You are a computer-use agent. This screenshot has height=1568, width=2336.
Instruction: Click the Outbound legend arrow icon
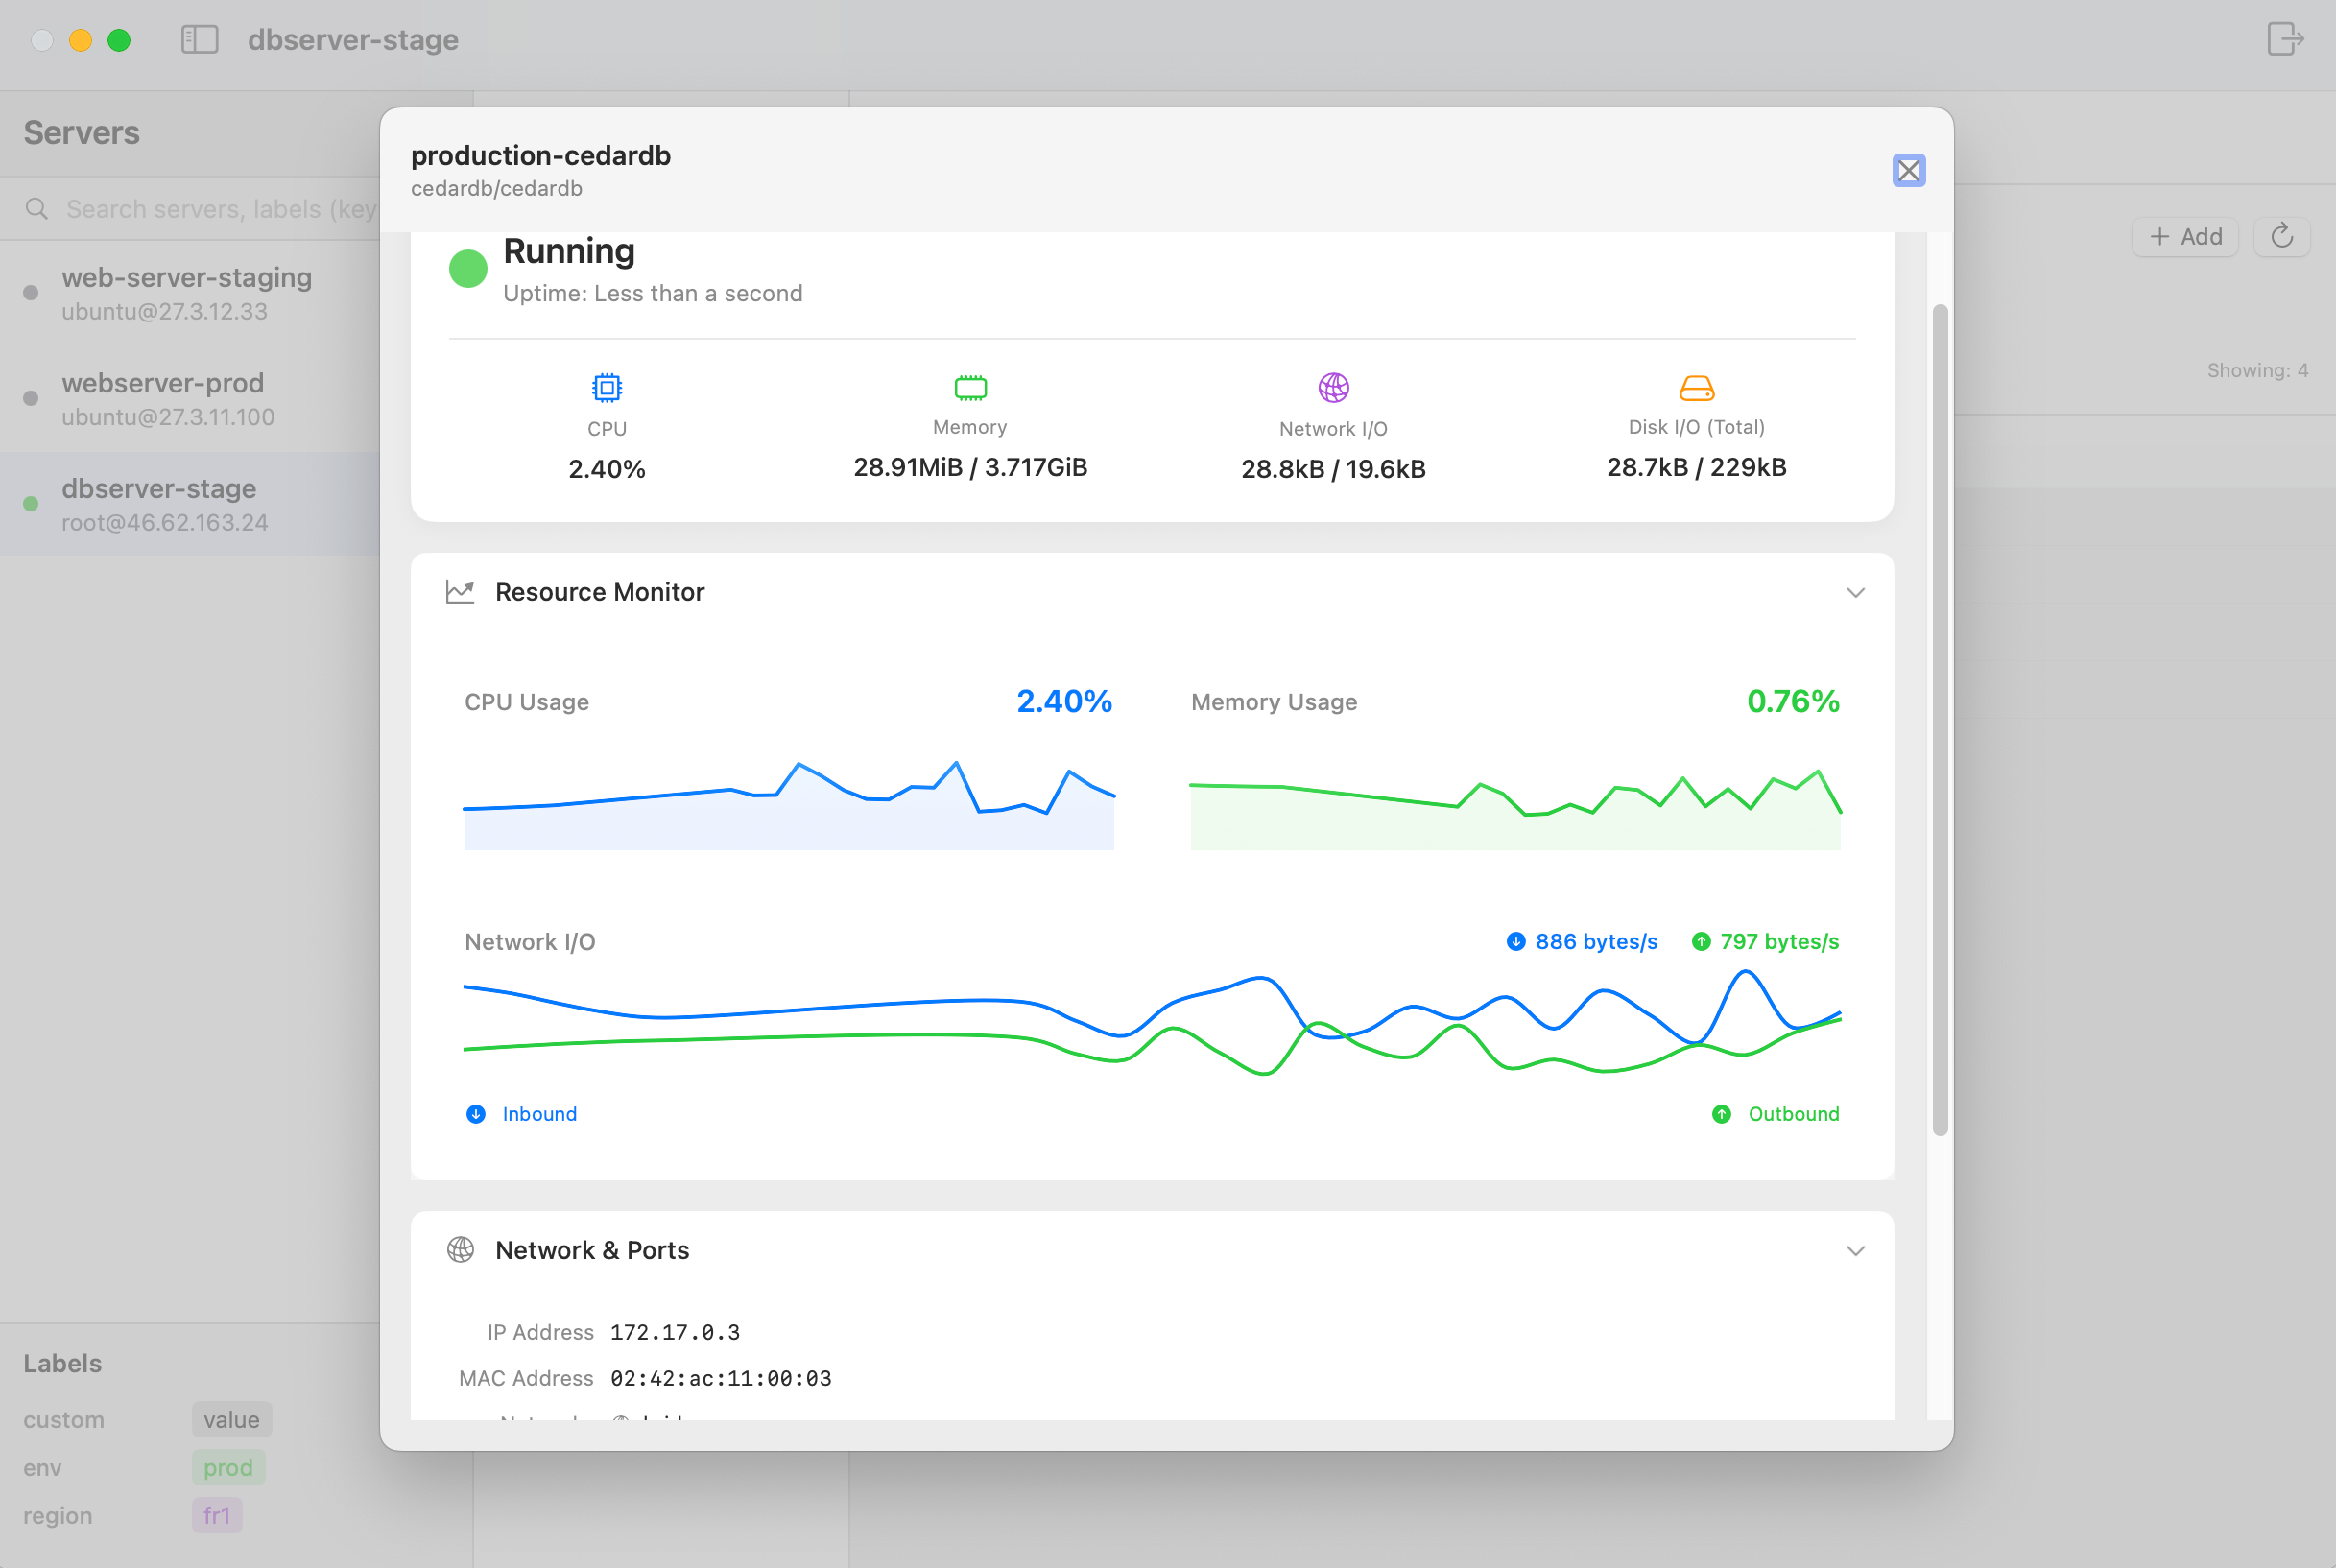pyautogui.click(x=1721, y=1114)
